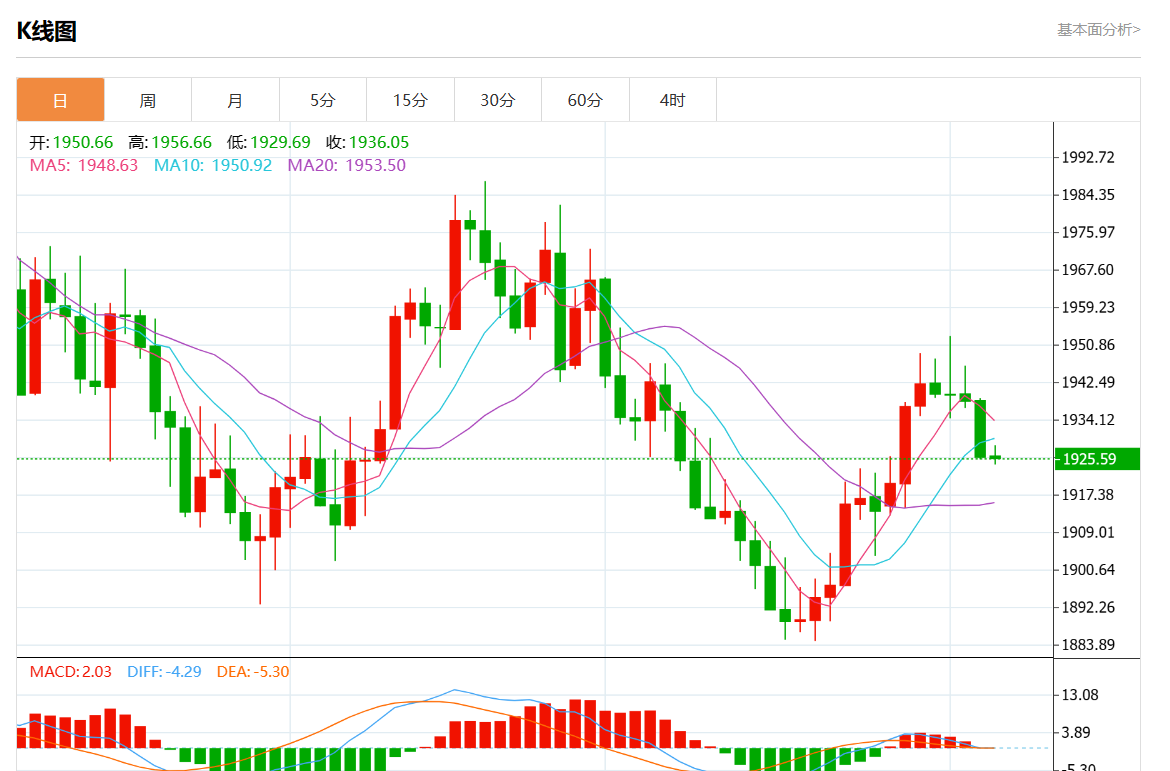Click the 1984.35 price axis label

coord(1087,195)
